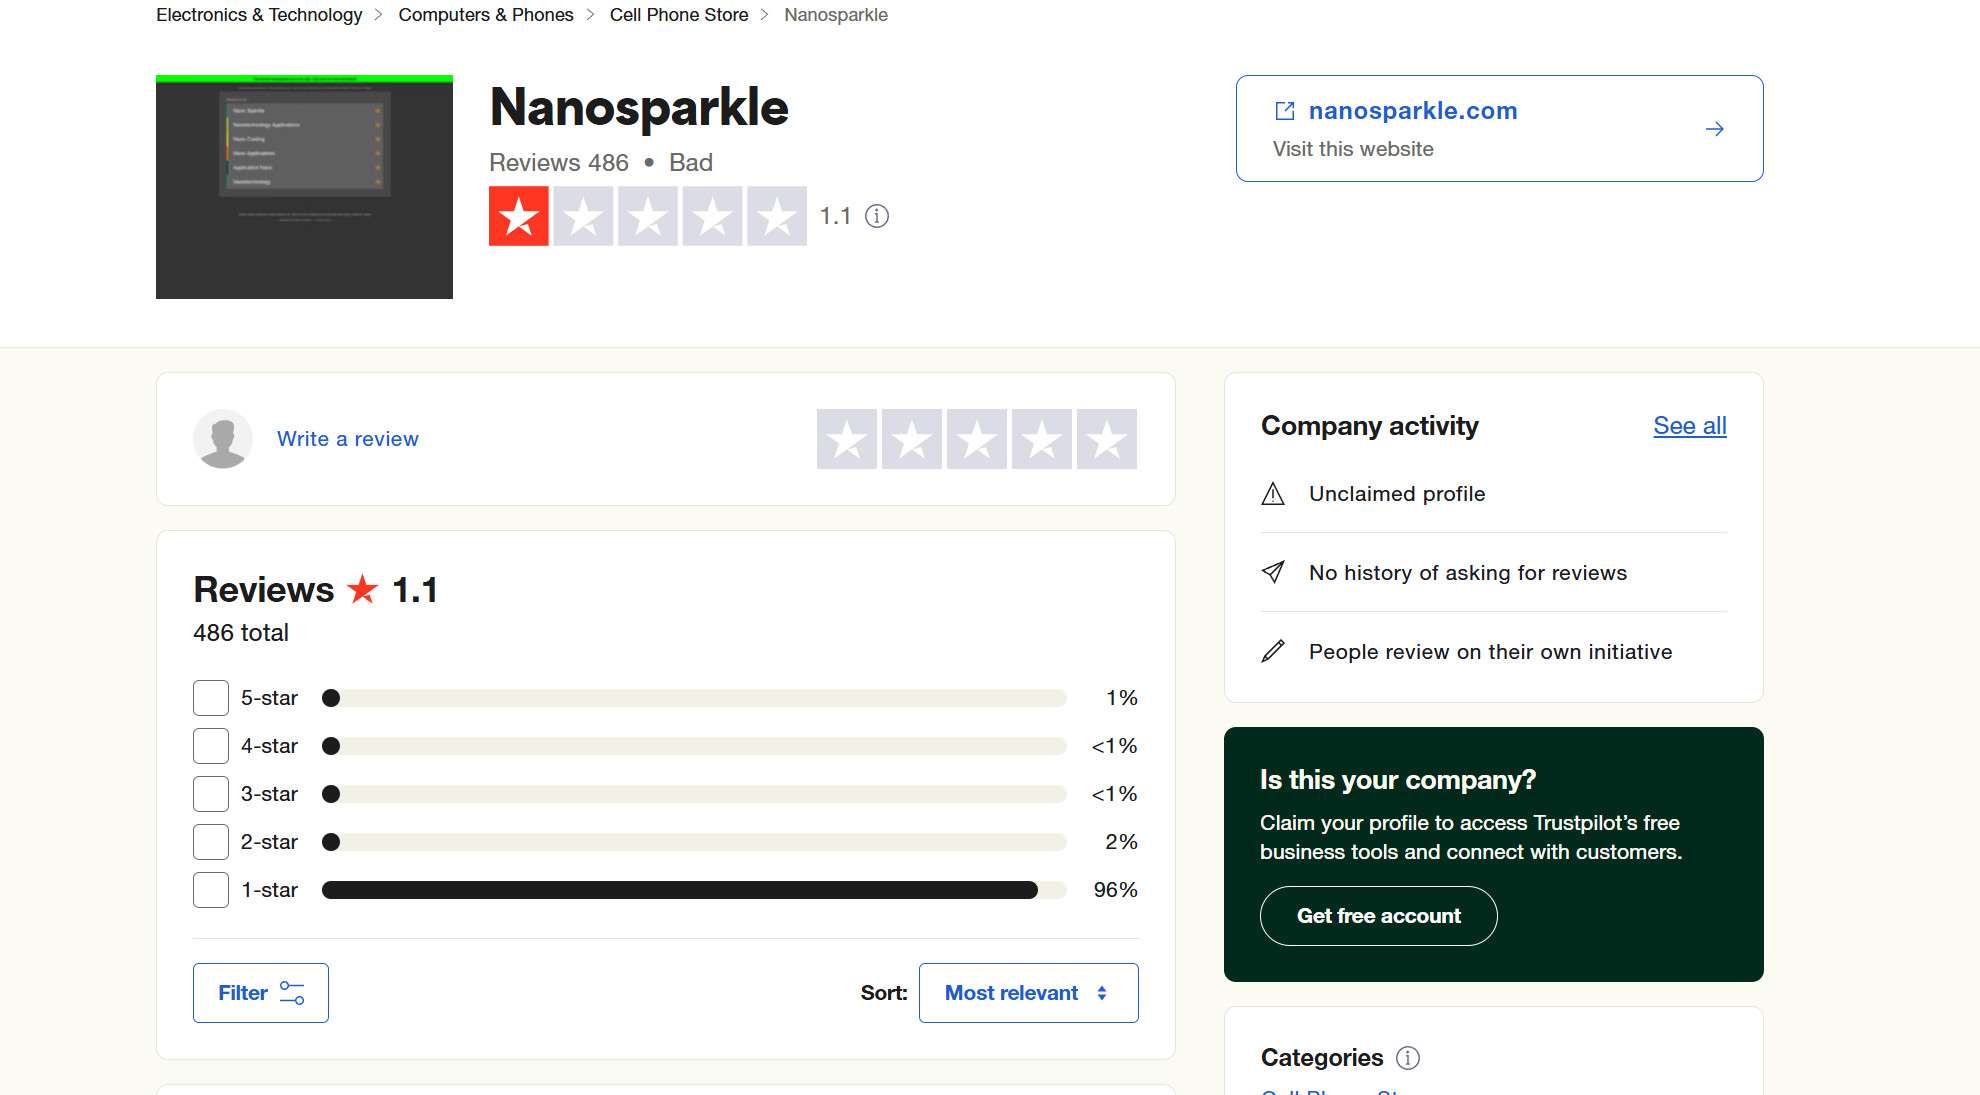Open the Computers & Phones breadcrumb

click(x=486, y=14)
